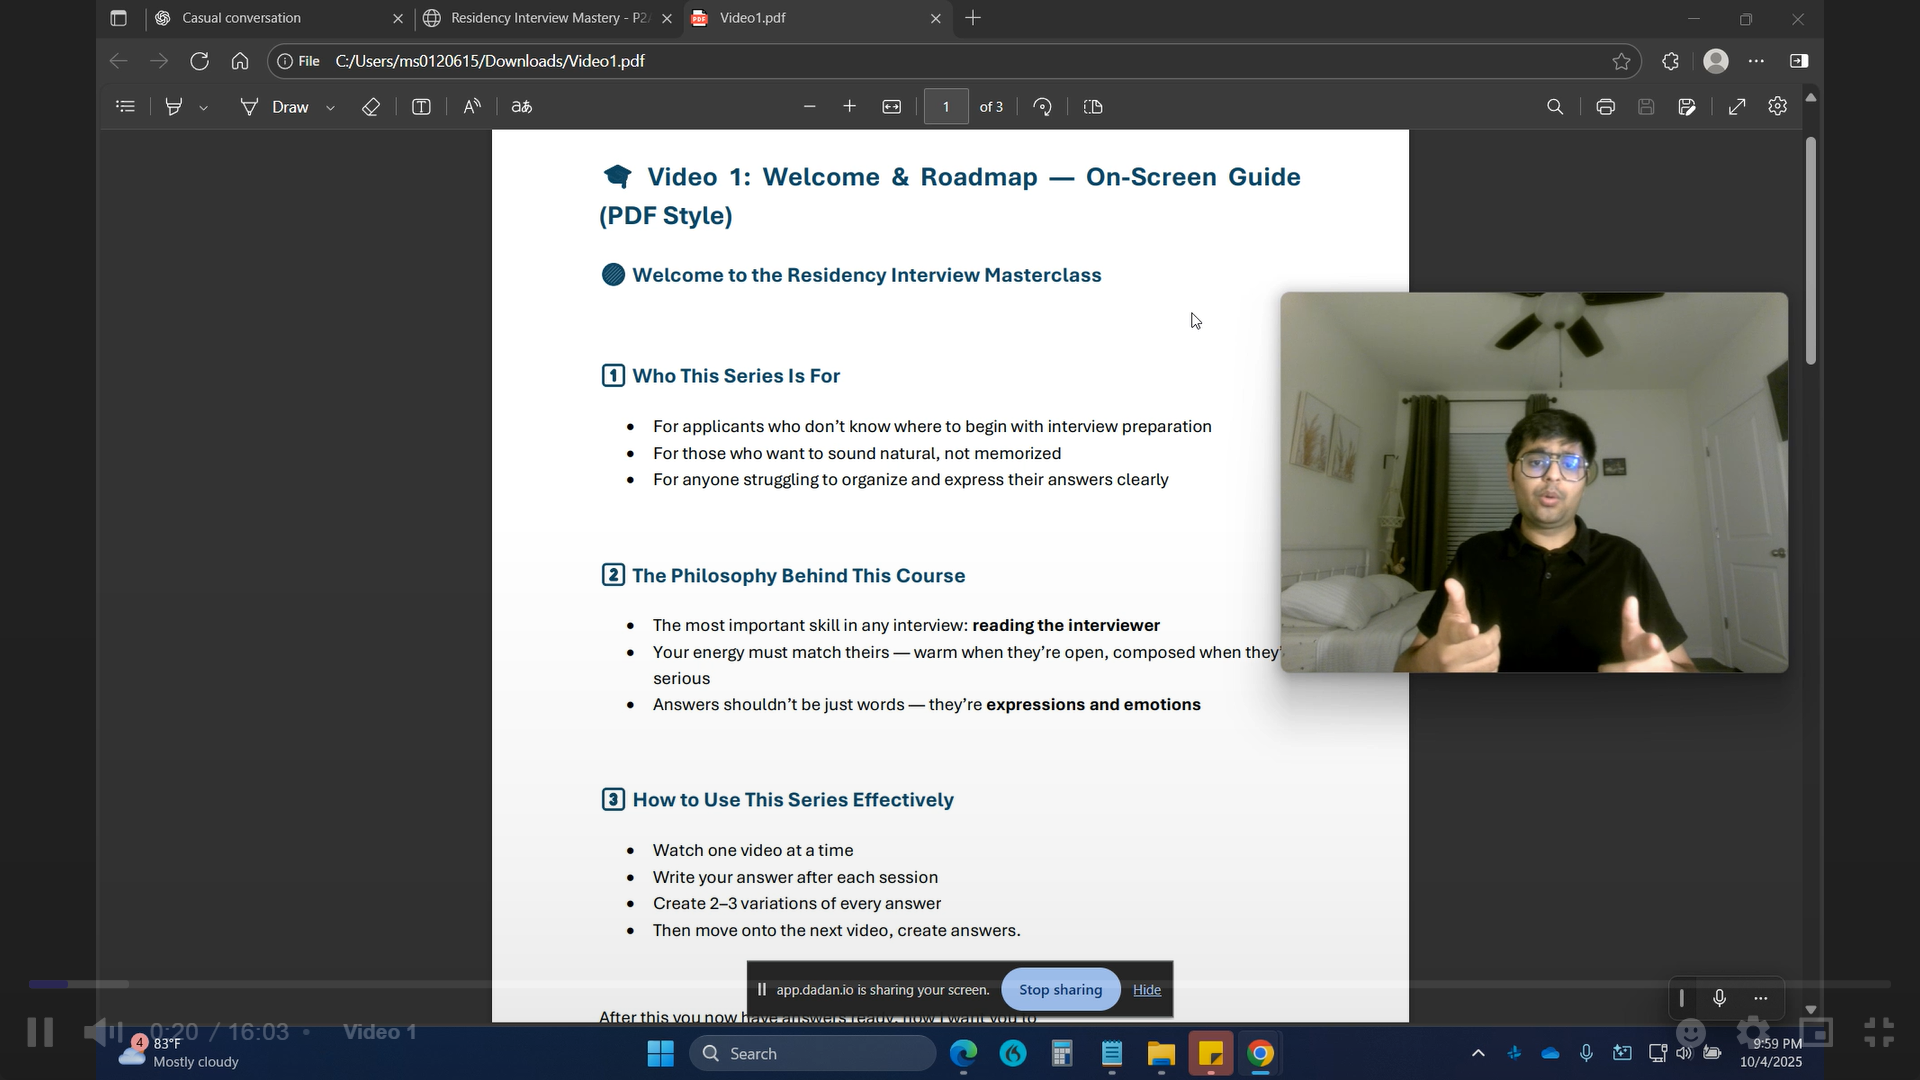Show hidden system tray icons chevron

coord(1478,1053)
